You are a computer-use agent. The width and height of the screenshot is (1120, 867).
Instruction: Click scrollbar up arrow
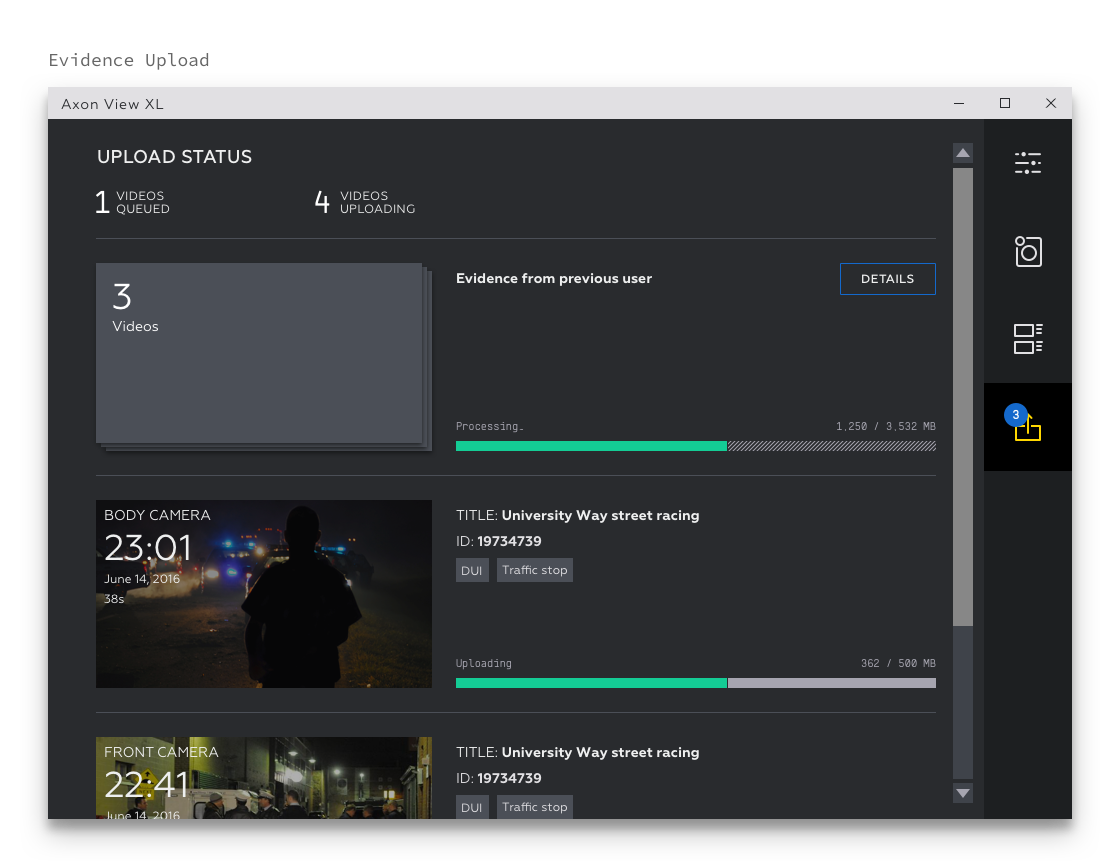pyautogui.click(x=963, y=153)
